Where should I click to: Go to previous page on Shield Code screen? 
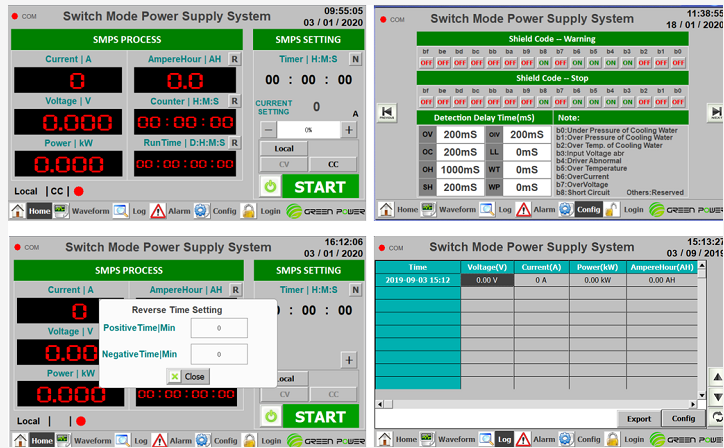pos(385,112)
